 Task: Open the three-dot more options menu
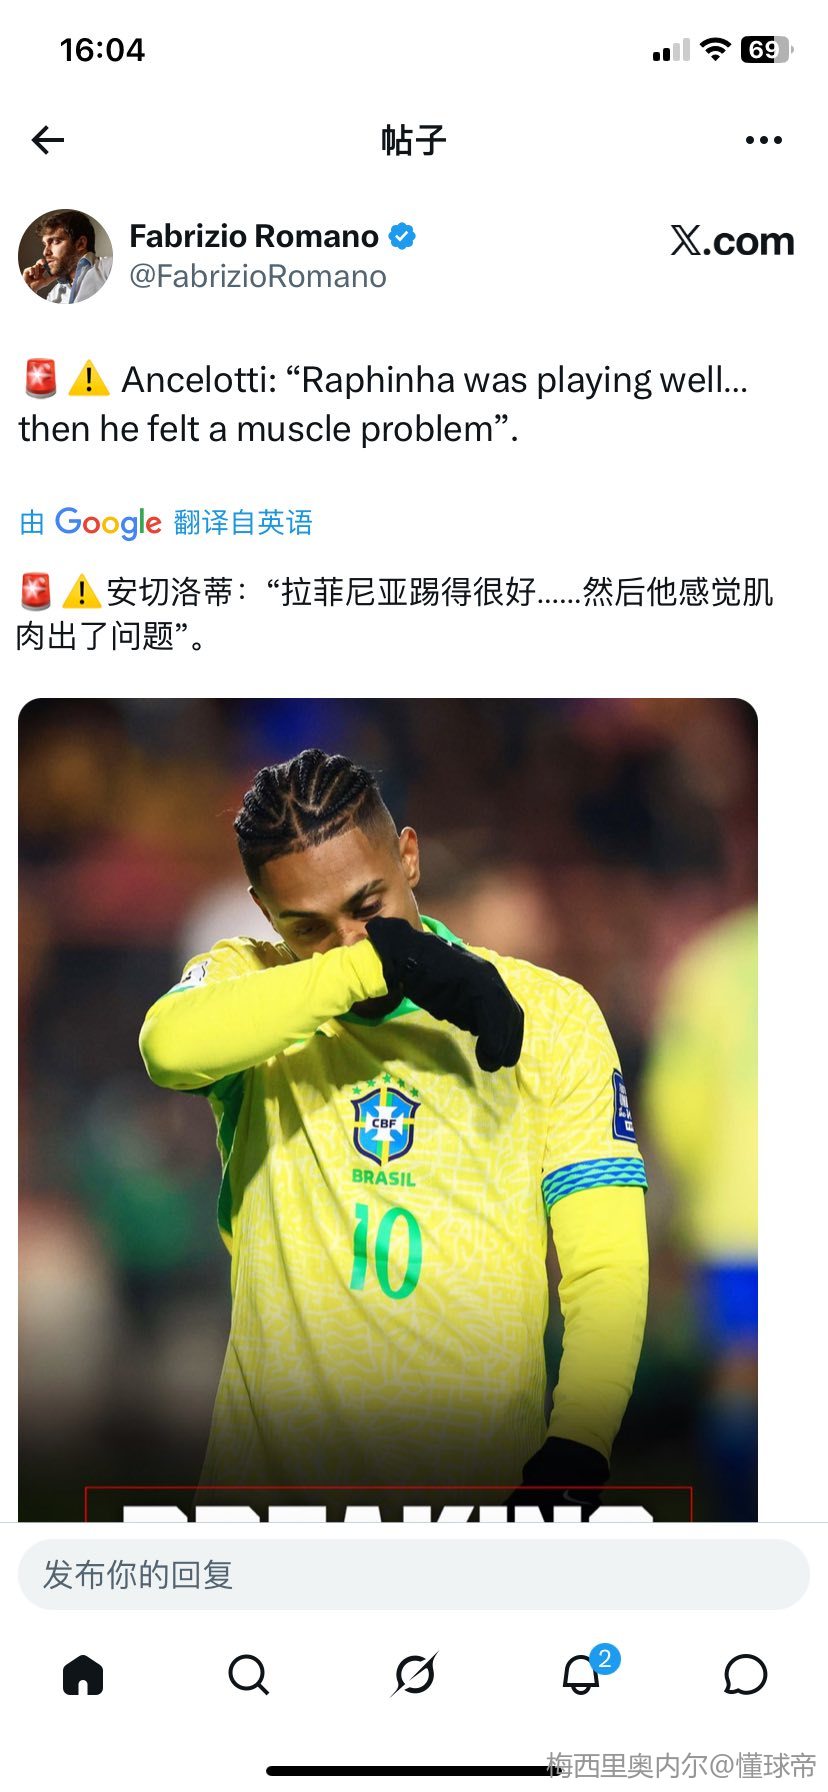point(764,140)
